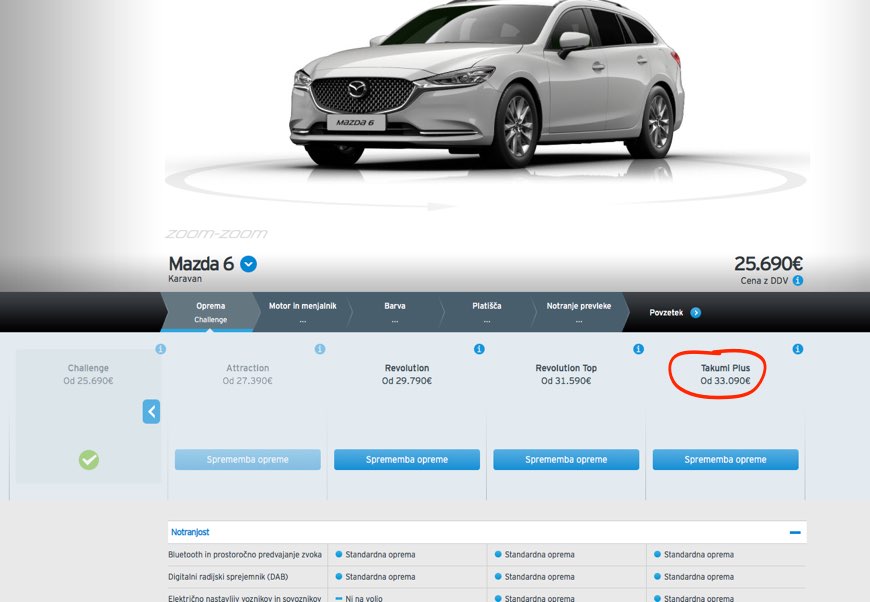Click the Karavan body type label
The height and width of the screenshot is (602, 870).
pyautogui.click(x=185, y=279)
